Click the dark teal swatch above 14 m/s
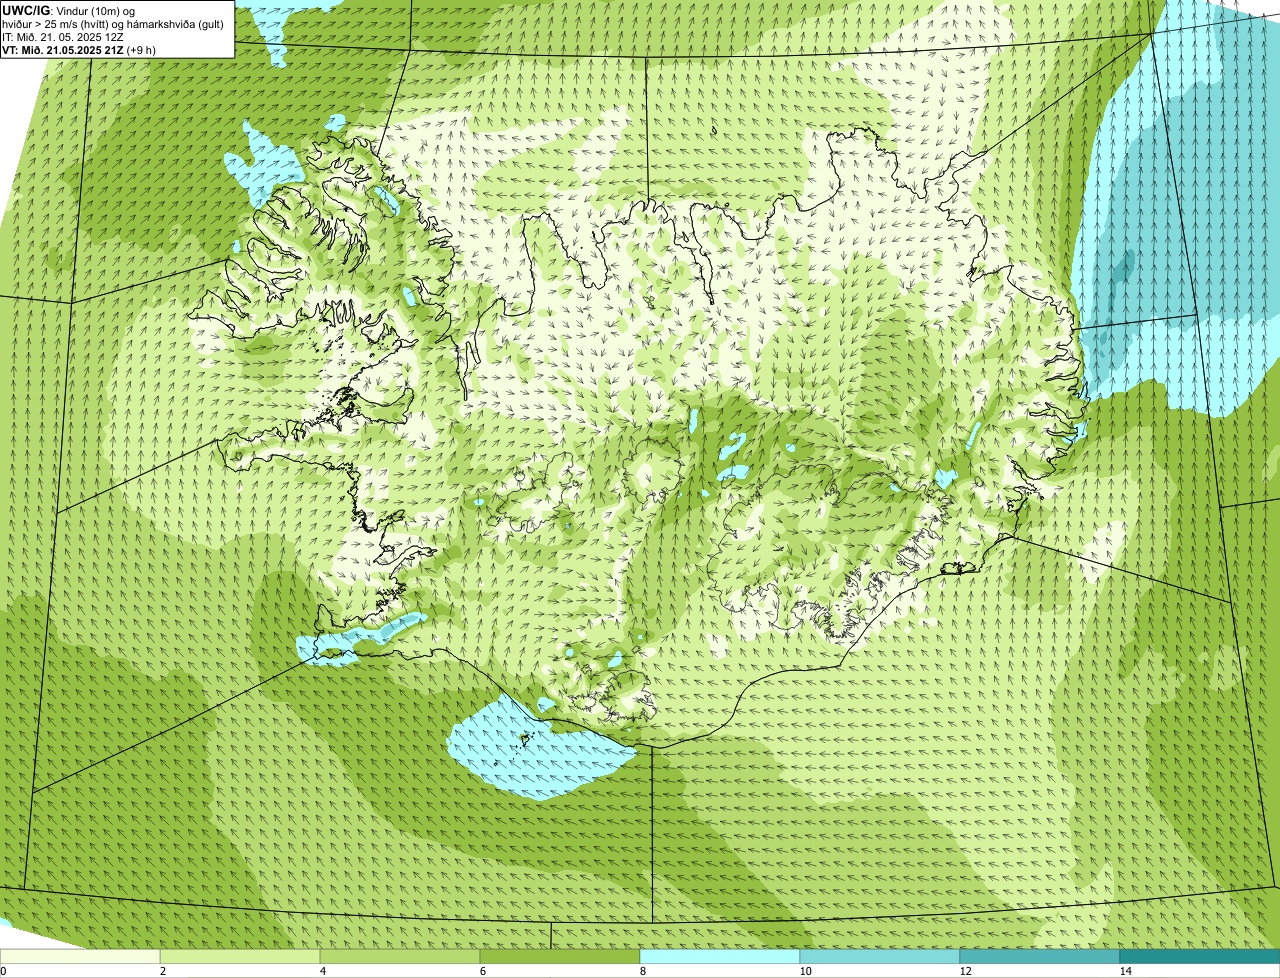This screenshot has height=978, width=1280. click(1200, 956)
